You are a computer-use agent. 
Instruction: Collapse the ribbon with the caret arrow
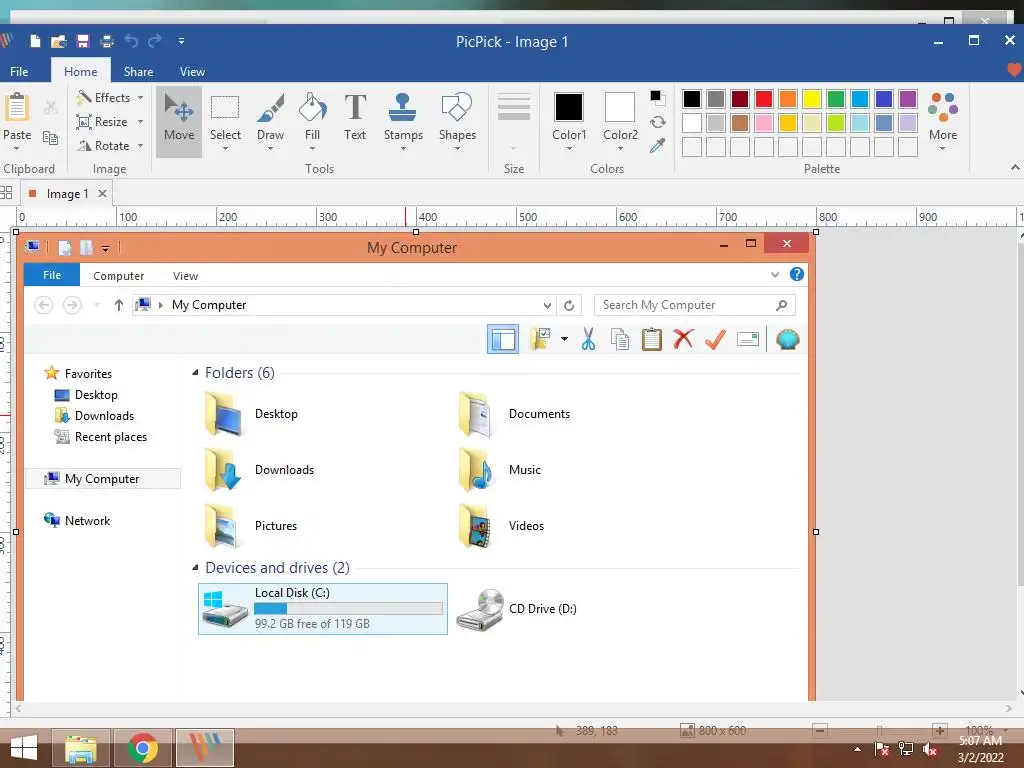pos(1015,168)
